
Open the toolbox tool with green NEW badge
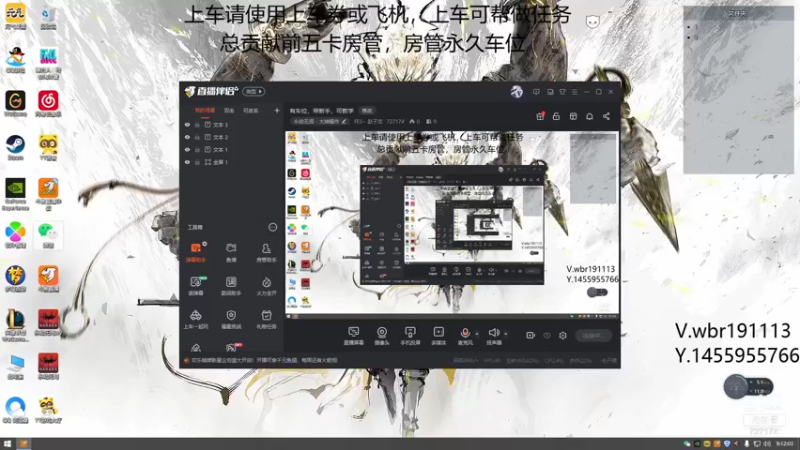(x=196, y=286)
